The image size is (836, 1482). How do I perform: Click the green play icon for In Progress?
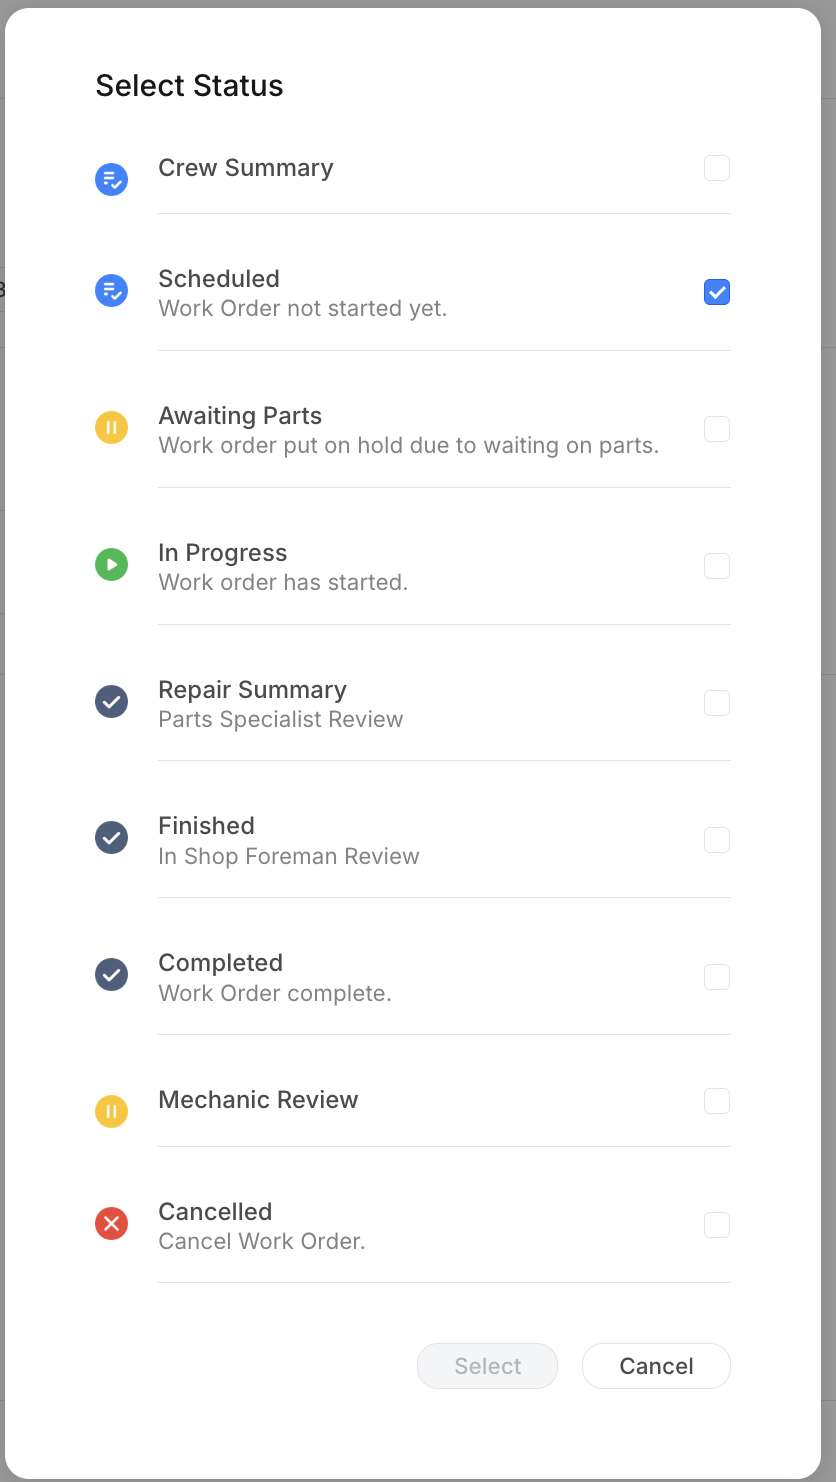click(111, 564)
